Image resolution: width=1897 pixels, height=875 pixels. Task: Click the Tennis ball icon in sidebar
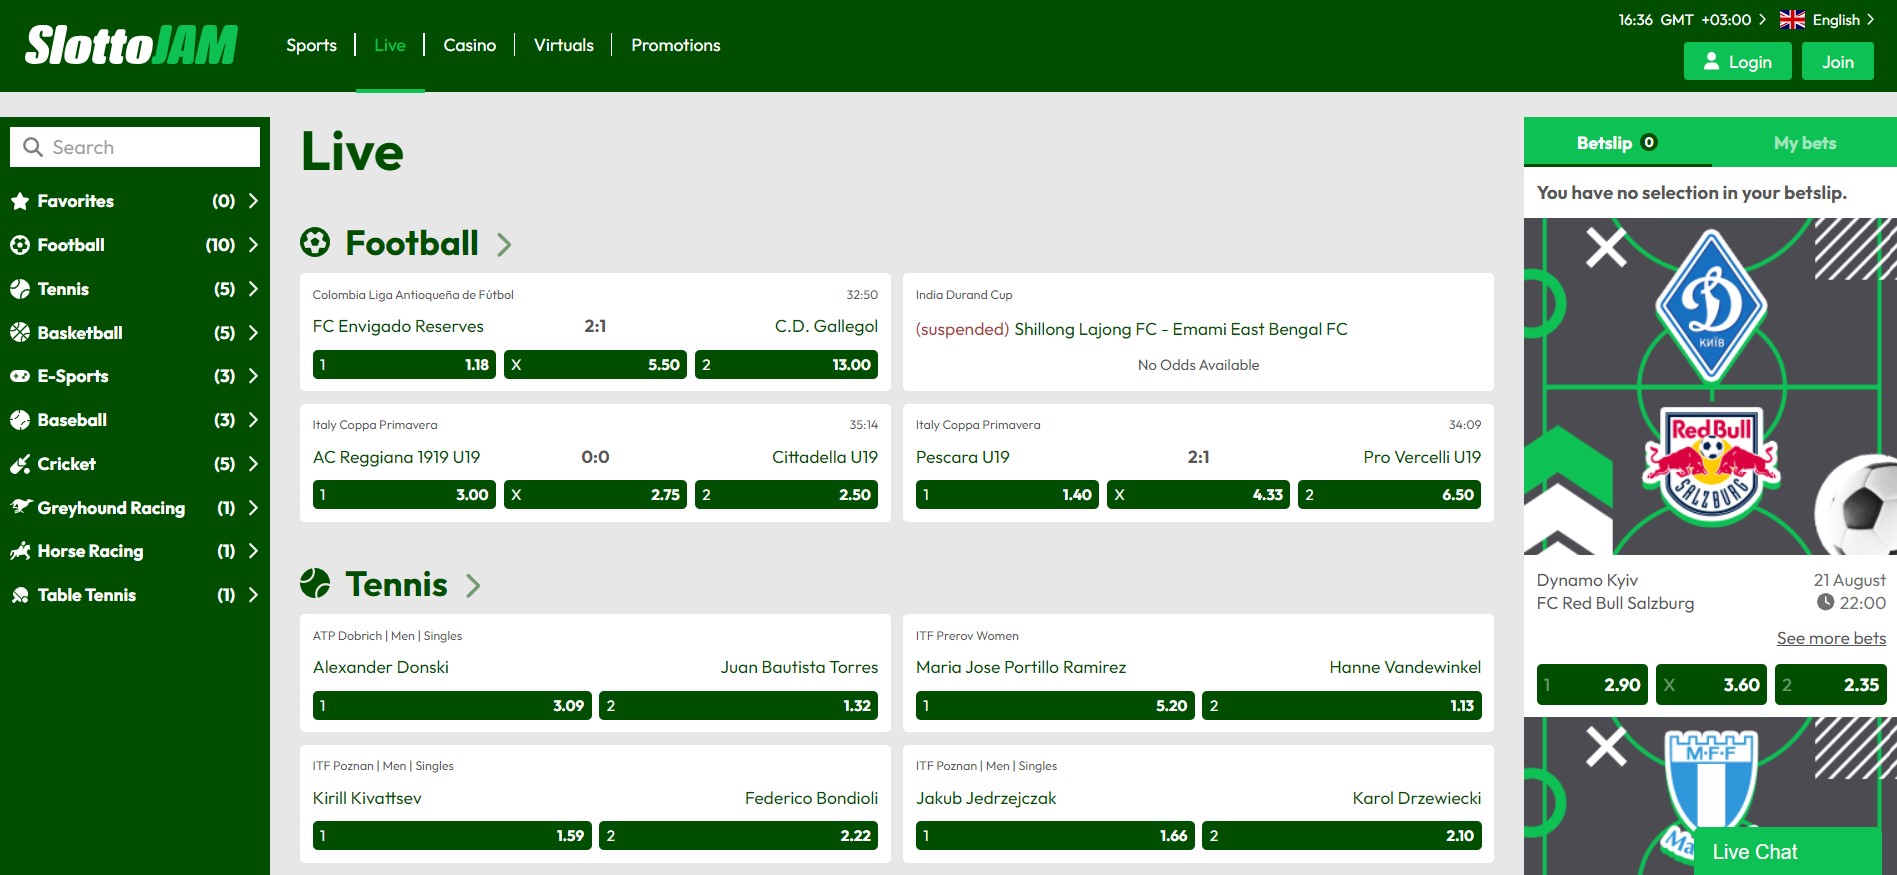click(20, 289)
